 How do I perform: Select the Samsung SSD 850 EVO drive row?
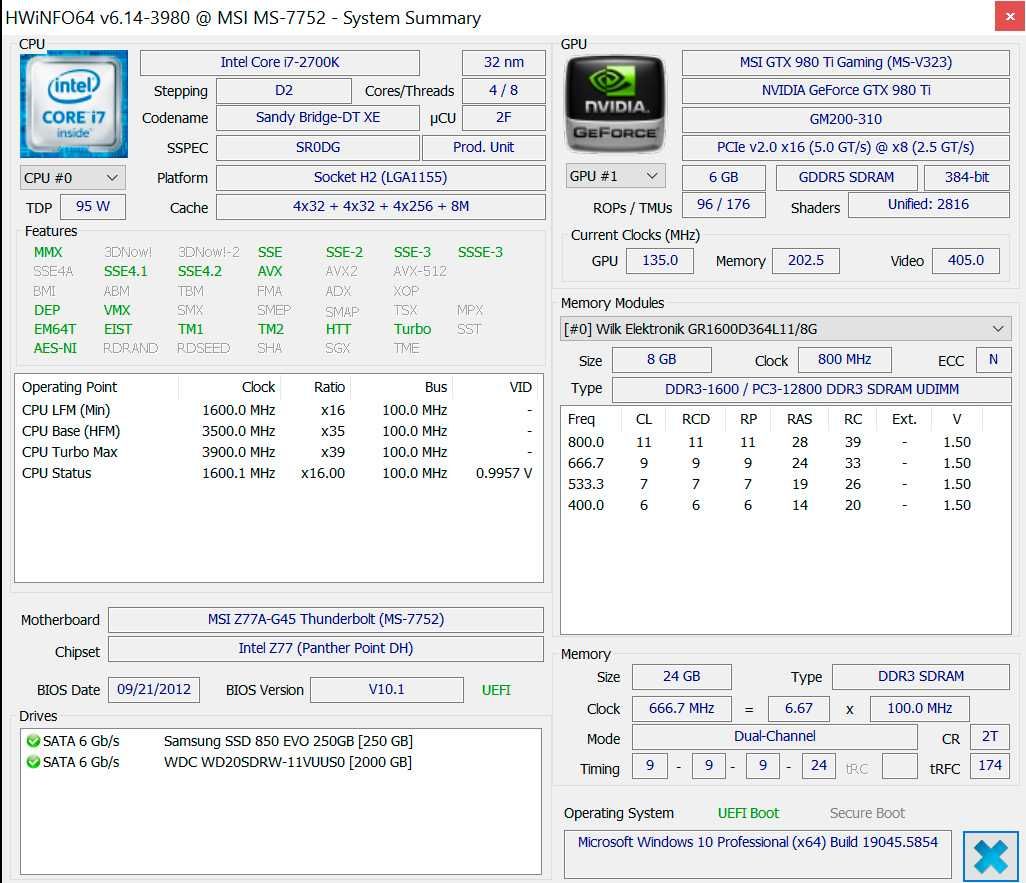[x=281, y=741]
